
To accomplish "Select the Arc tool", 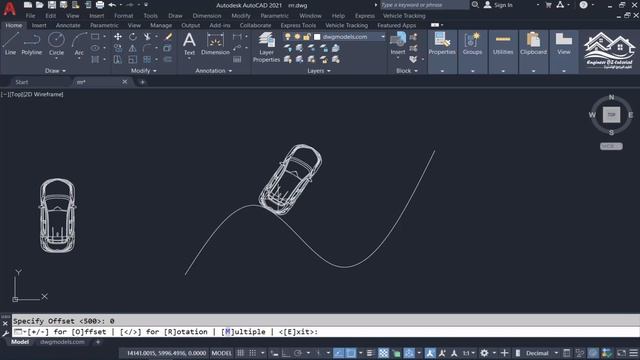I will [x=79, y=44].
